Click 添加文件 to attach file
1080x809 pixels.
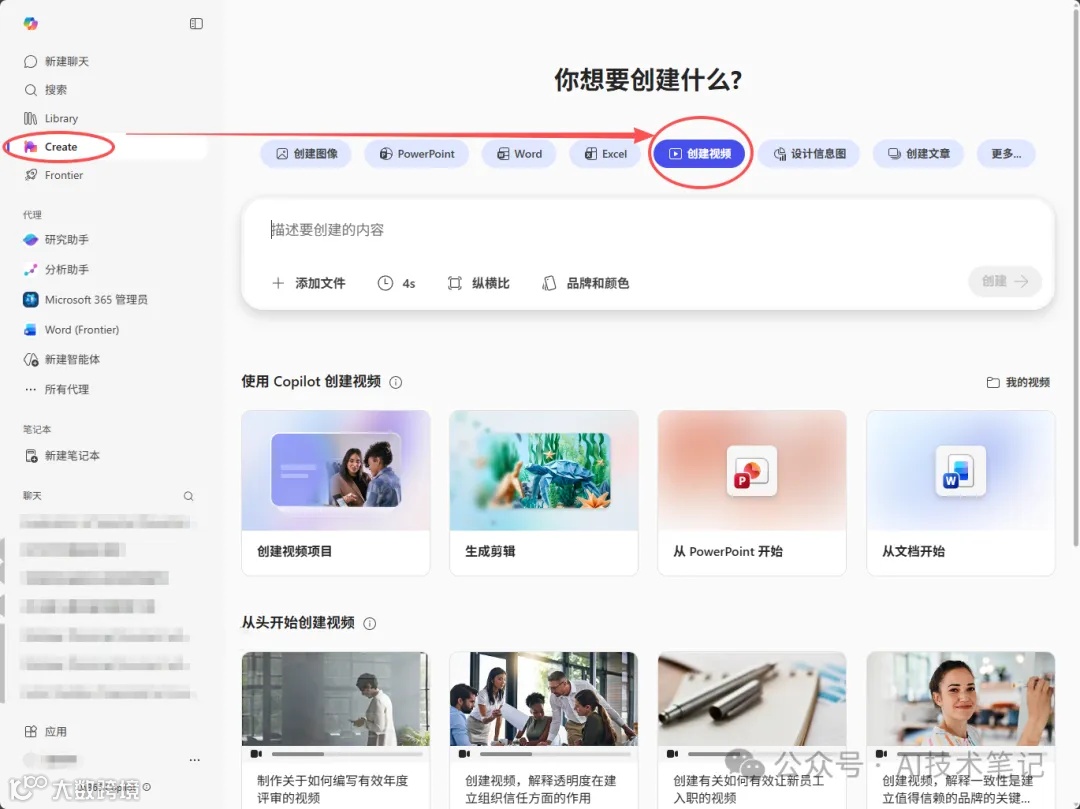tap(309, 283)
